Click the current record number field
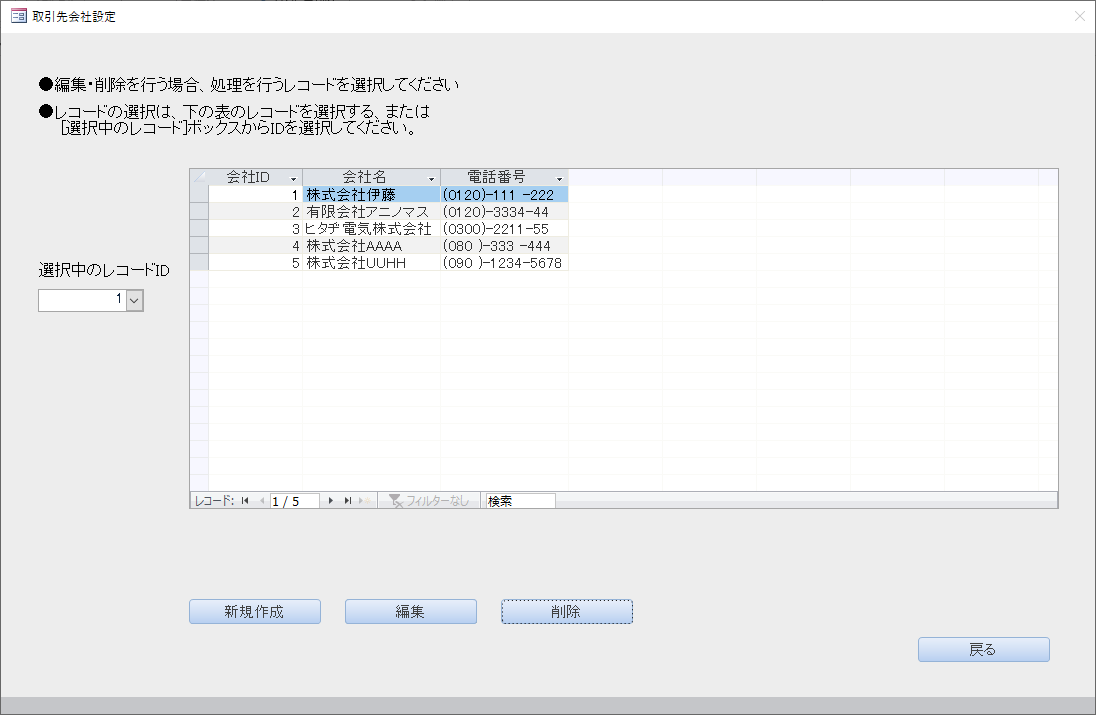1096x715 pixels. [x=294, y=501]
